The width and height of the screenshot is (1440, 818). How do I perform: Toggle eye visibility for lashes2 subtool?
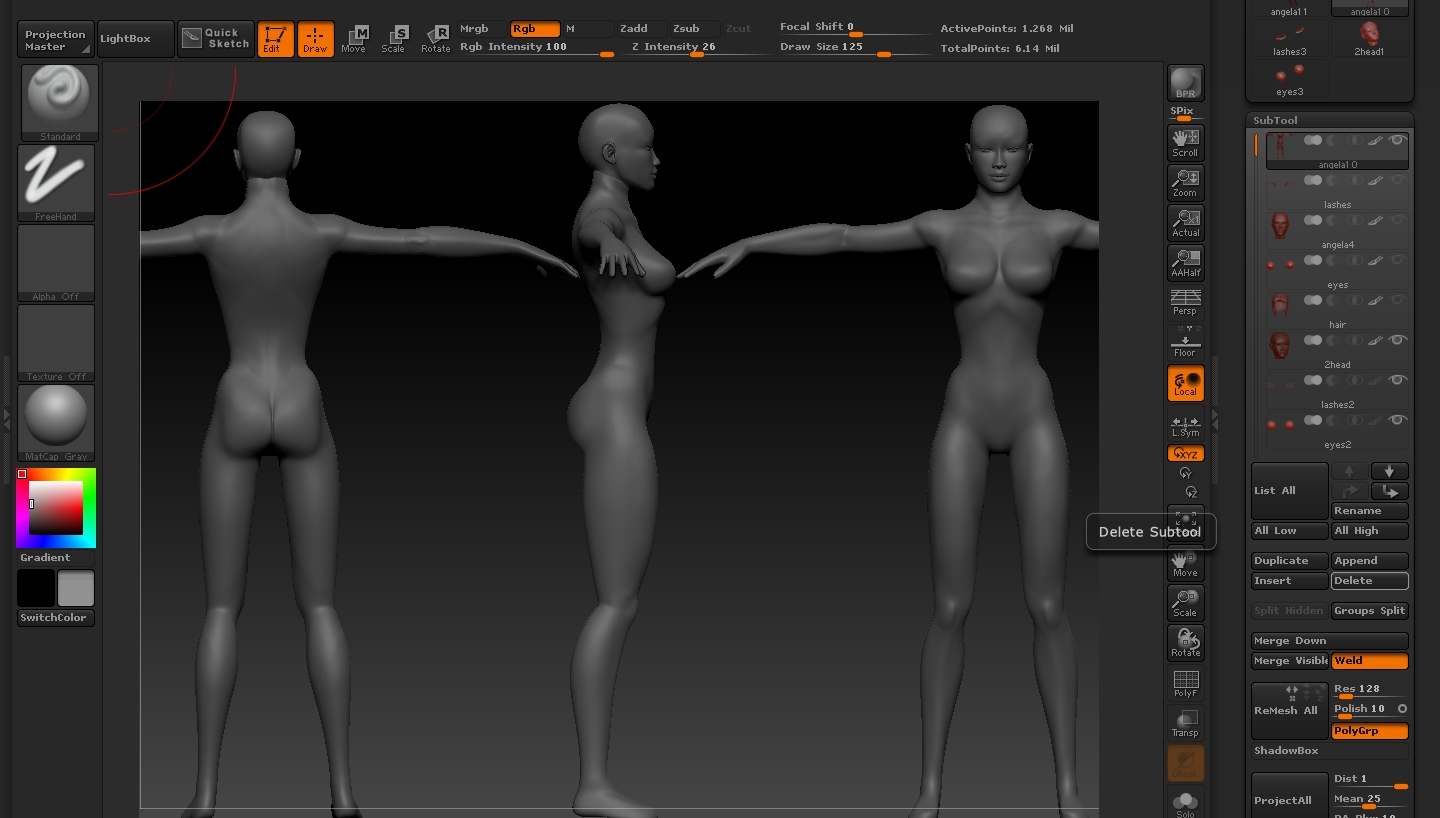point(1398,380)
